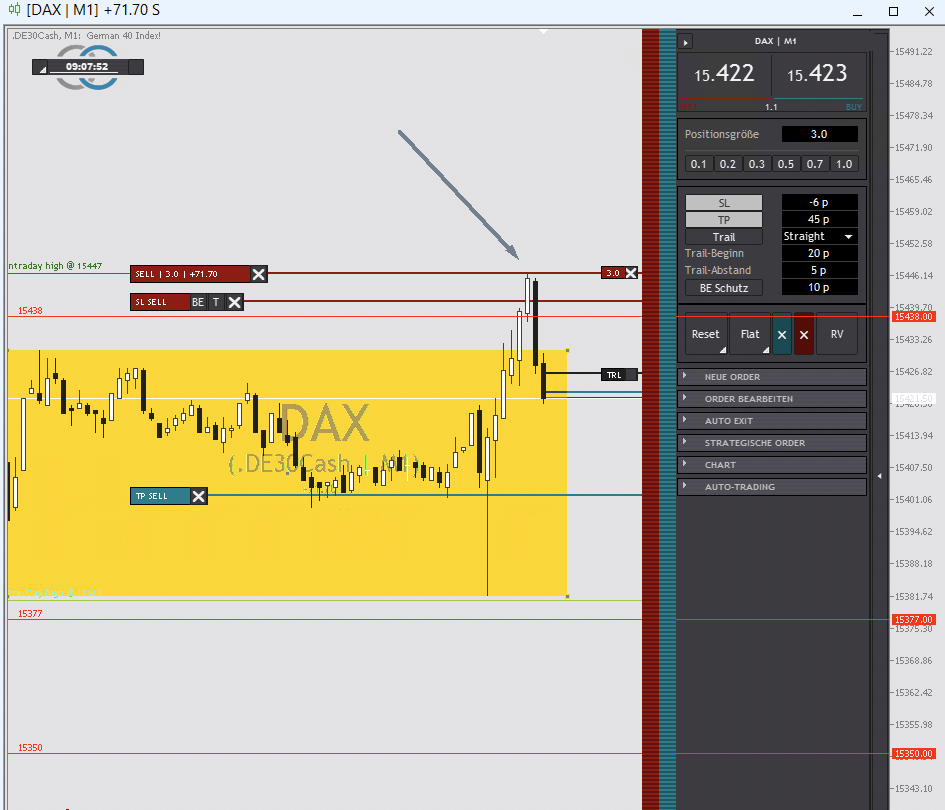Close the SELL 3.0 position with its X

[259, 274]
